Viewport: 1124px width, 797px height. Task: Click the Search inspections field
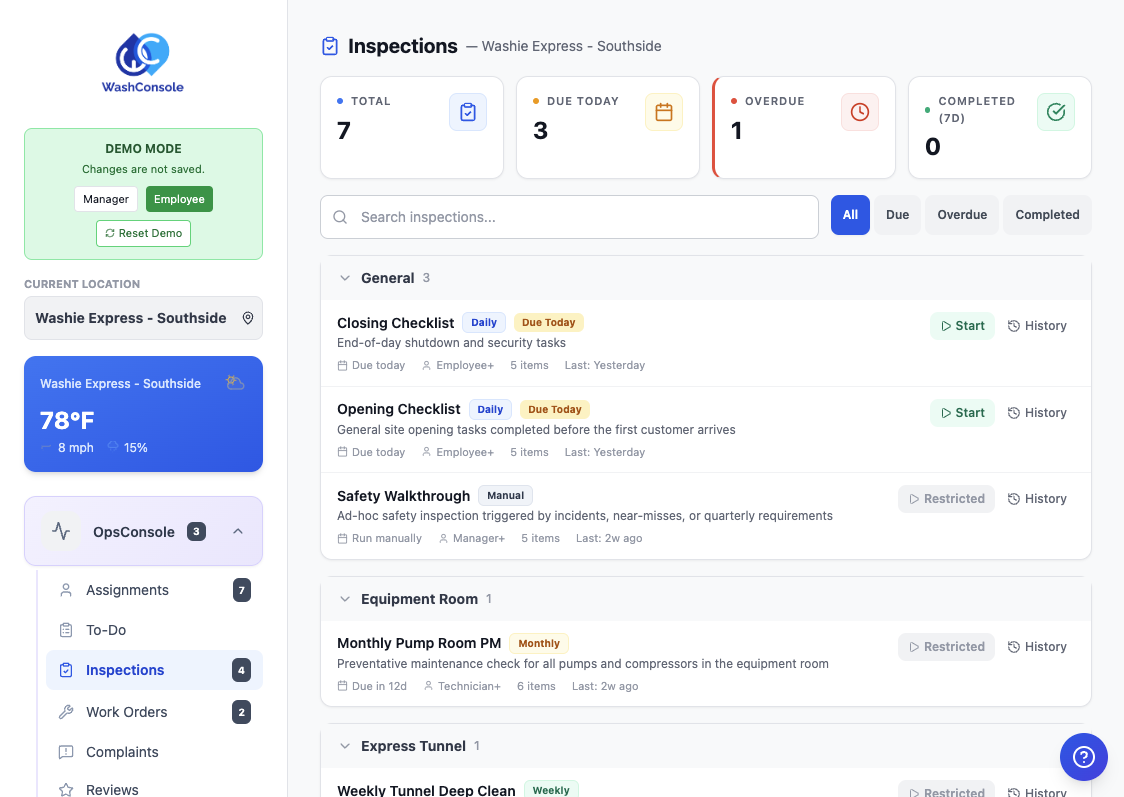(569, 217)
